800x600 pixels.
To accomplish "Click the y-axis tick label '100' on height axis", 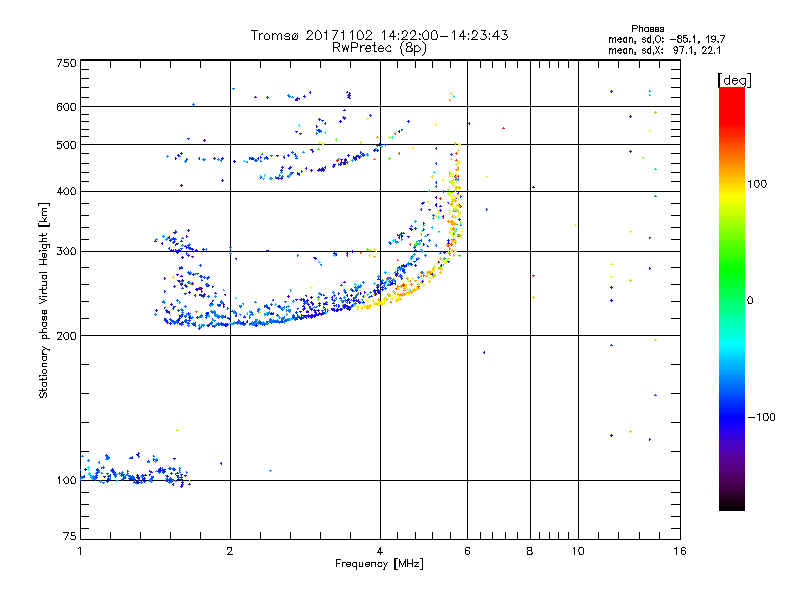I will [x=66, y=481].
